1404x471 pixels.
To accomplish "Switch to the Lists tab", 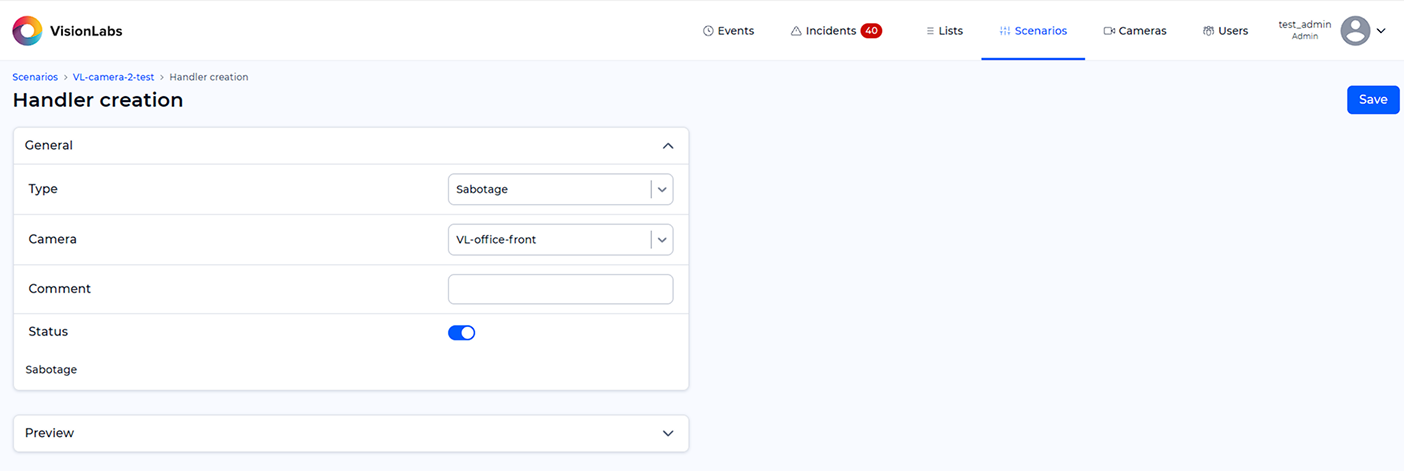I will (x=944, y=31).
